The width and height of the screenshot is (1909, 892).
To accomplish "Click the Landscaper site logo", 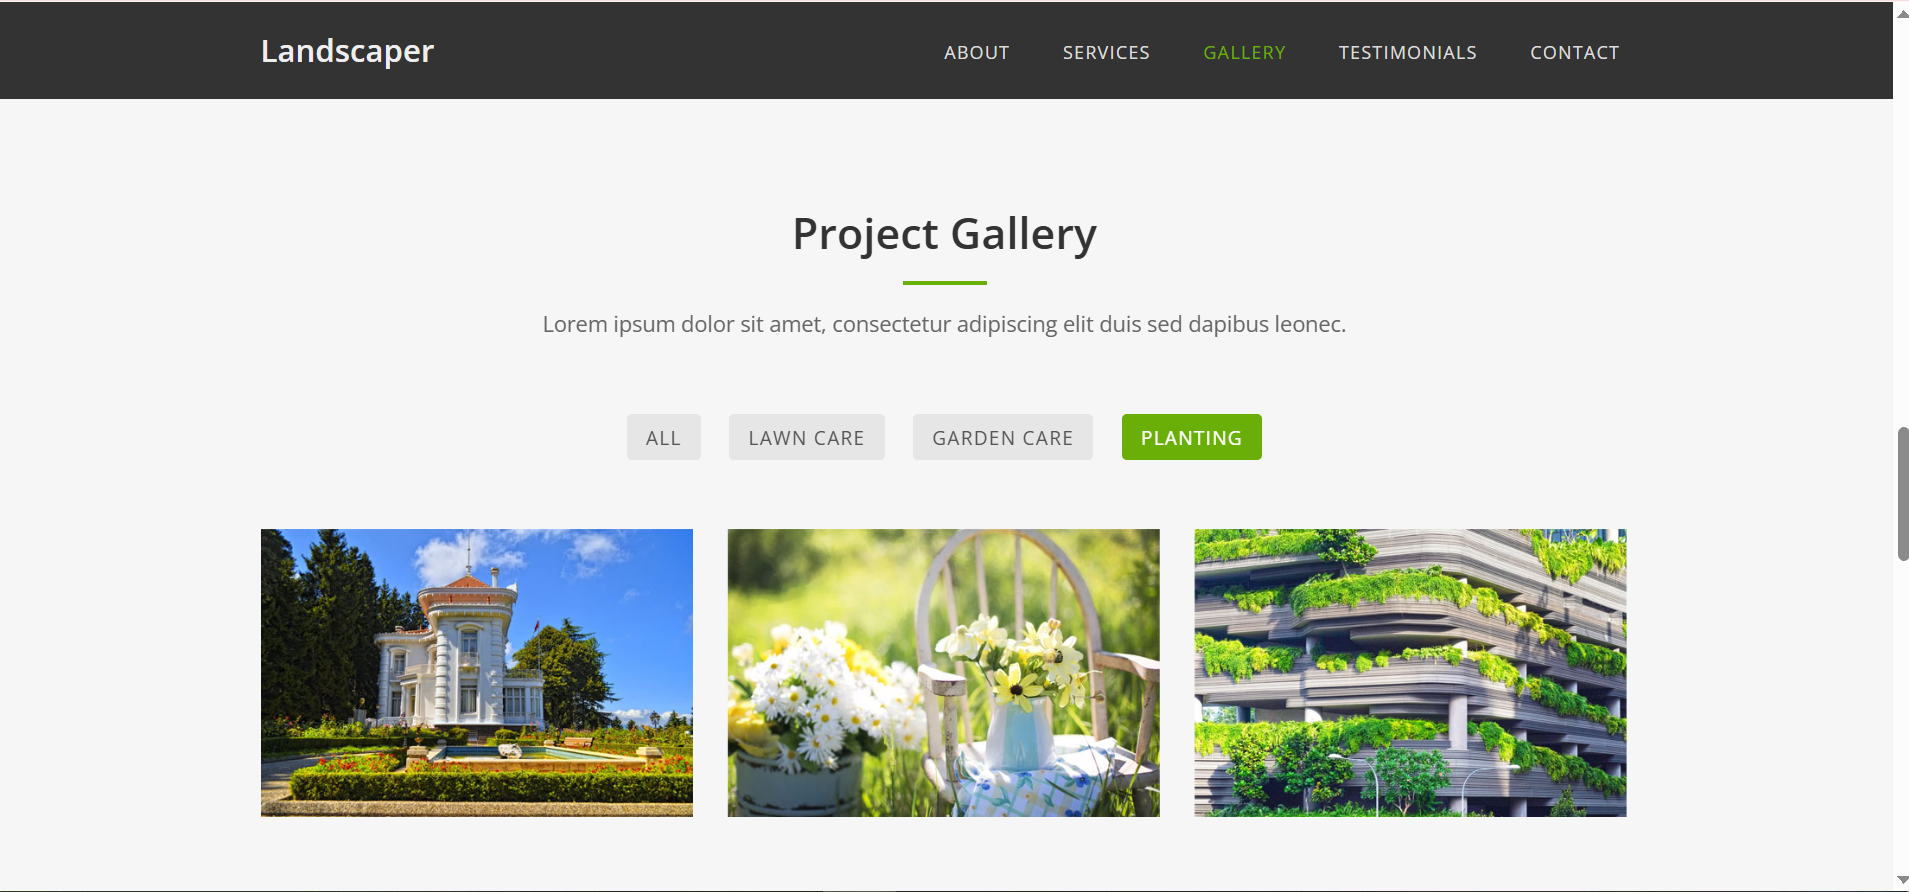I will click(x=347, y=51).
